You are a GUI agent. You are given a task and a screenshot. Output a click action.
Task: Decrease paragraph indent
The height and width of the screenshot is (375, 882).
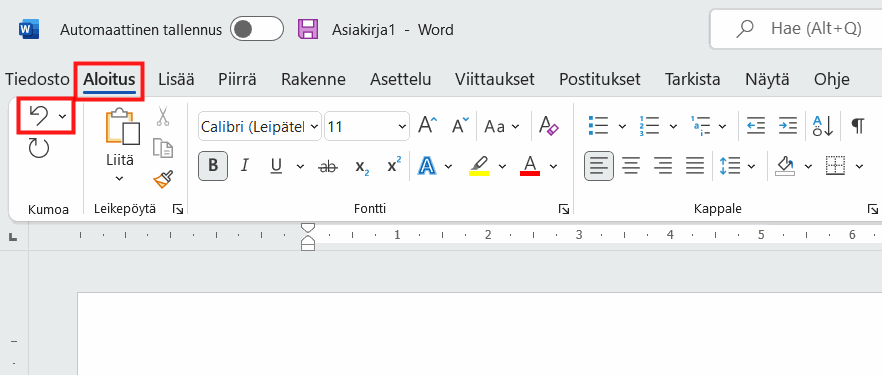pyautogui.click(x=756, y=126)
